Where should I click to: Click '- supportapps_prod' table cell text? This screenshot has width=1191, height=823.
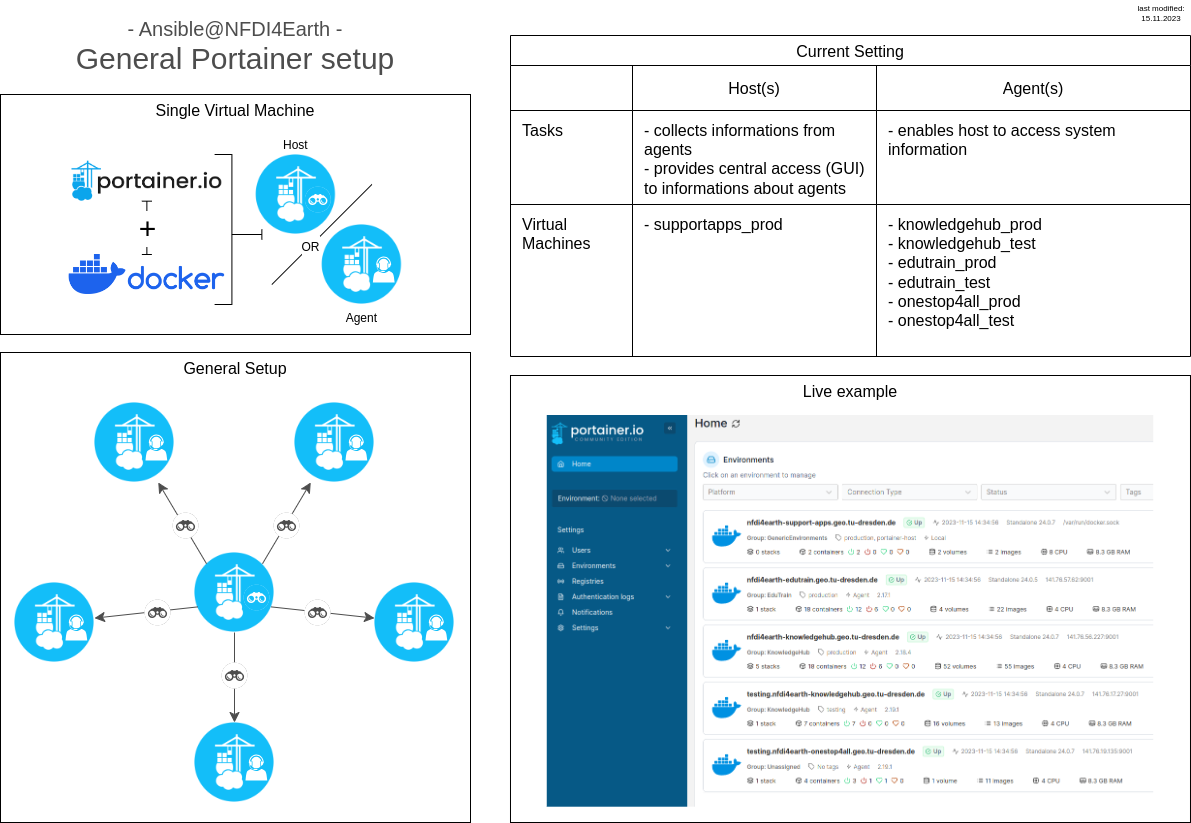coord(713,225)
